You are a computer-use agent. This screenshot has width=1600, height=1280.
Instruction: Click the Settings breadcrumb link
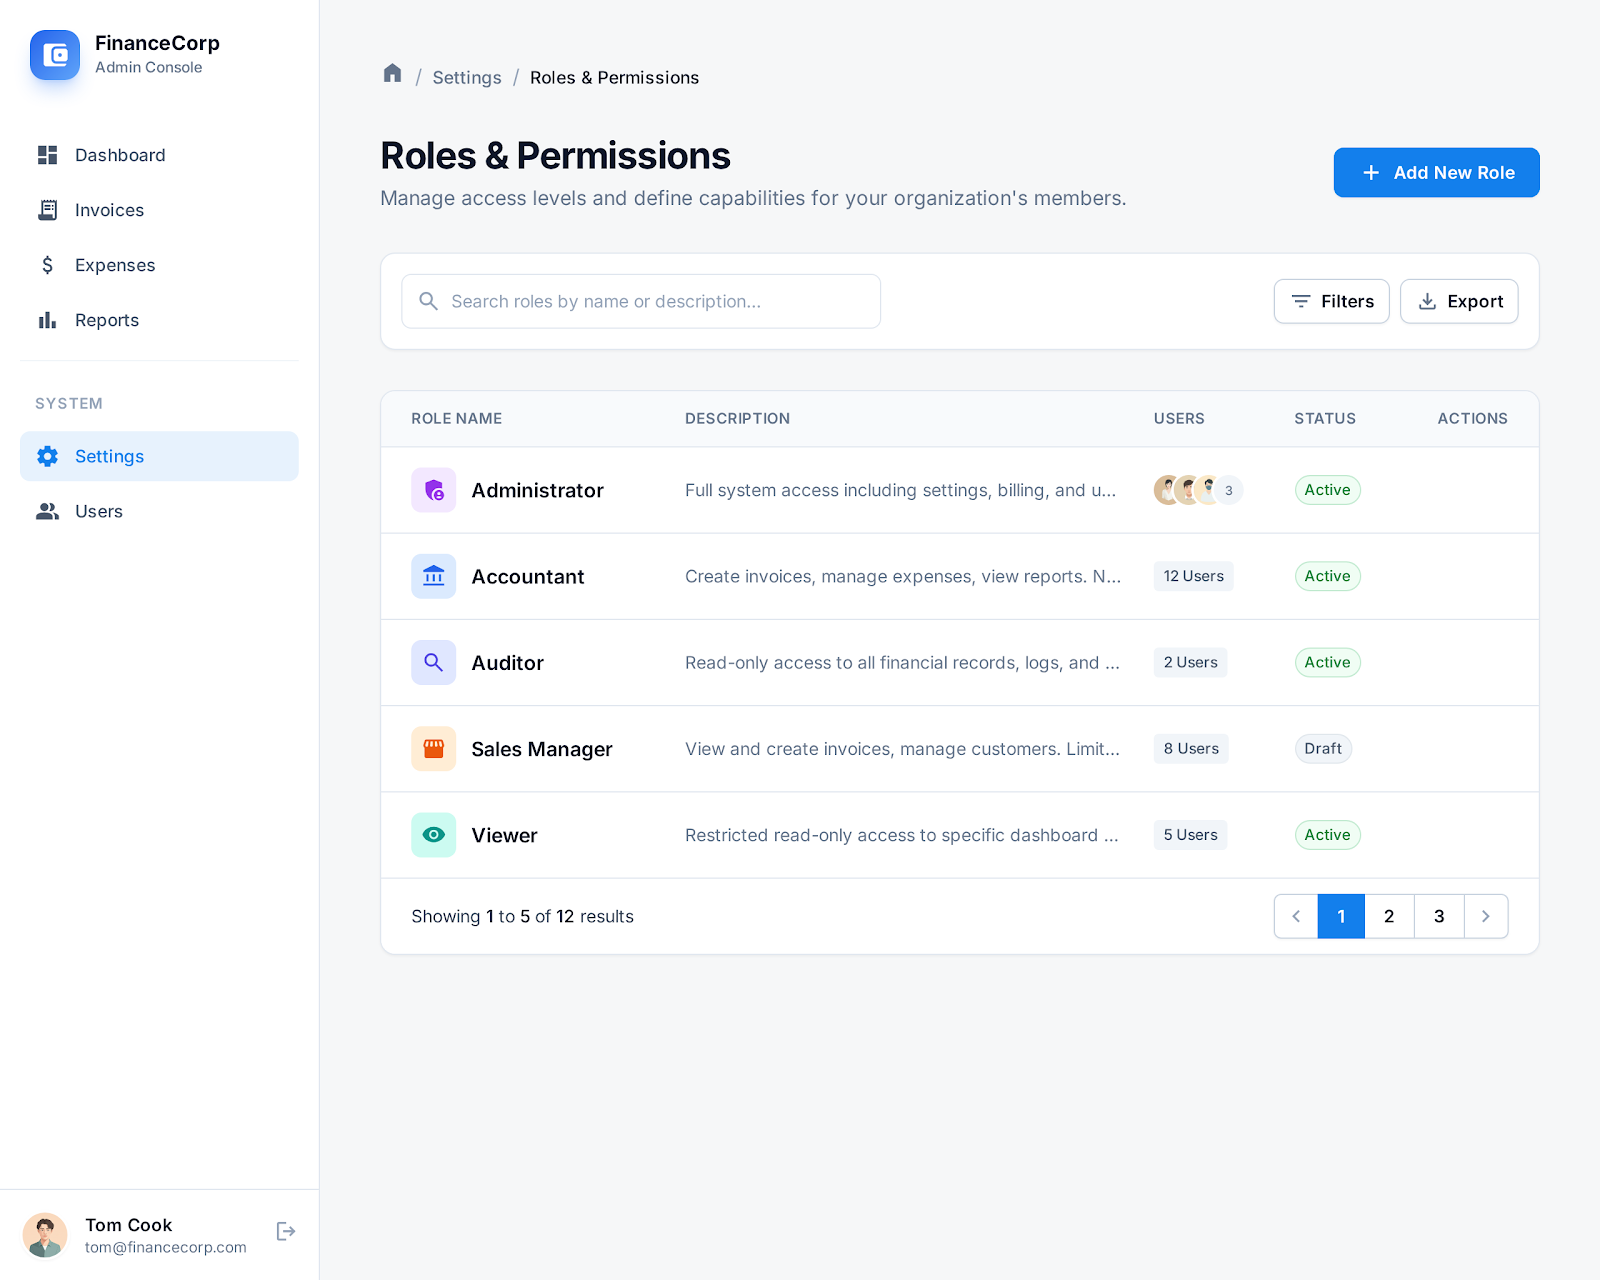pos(467,78)
